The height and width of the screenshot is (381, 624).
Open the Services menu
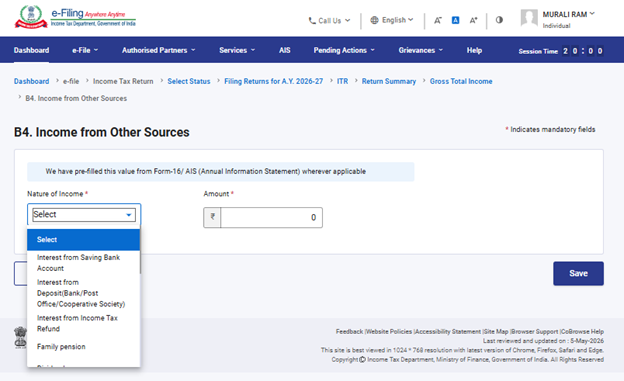[237, 50]
